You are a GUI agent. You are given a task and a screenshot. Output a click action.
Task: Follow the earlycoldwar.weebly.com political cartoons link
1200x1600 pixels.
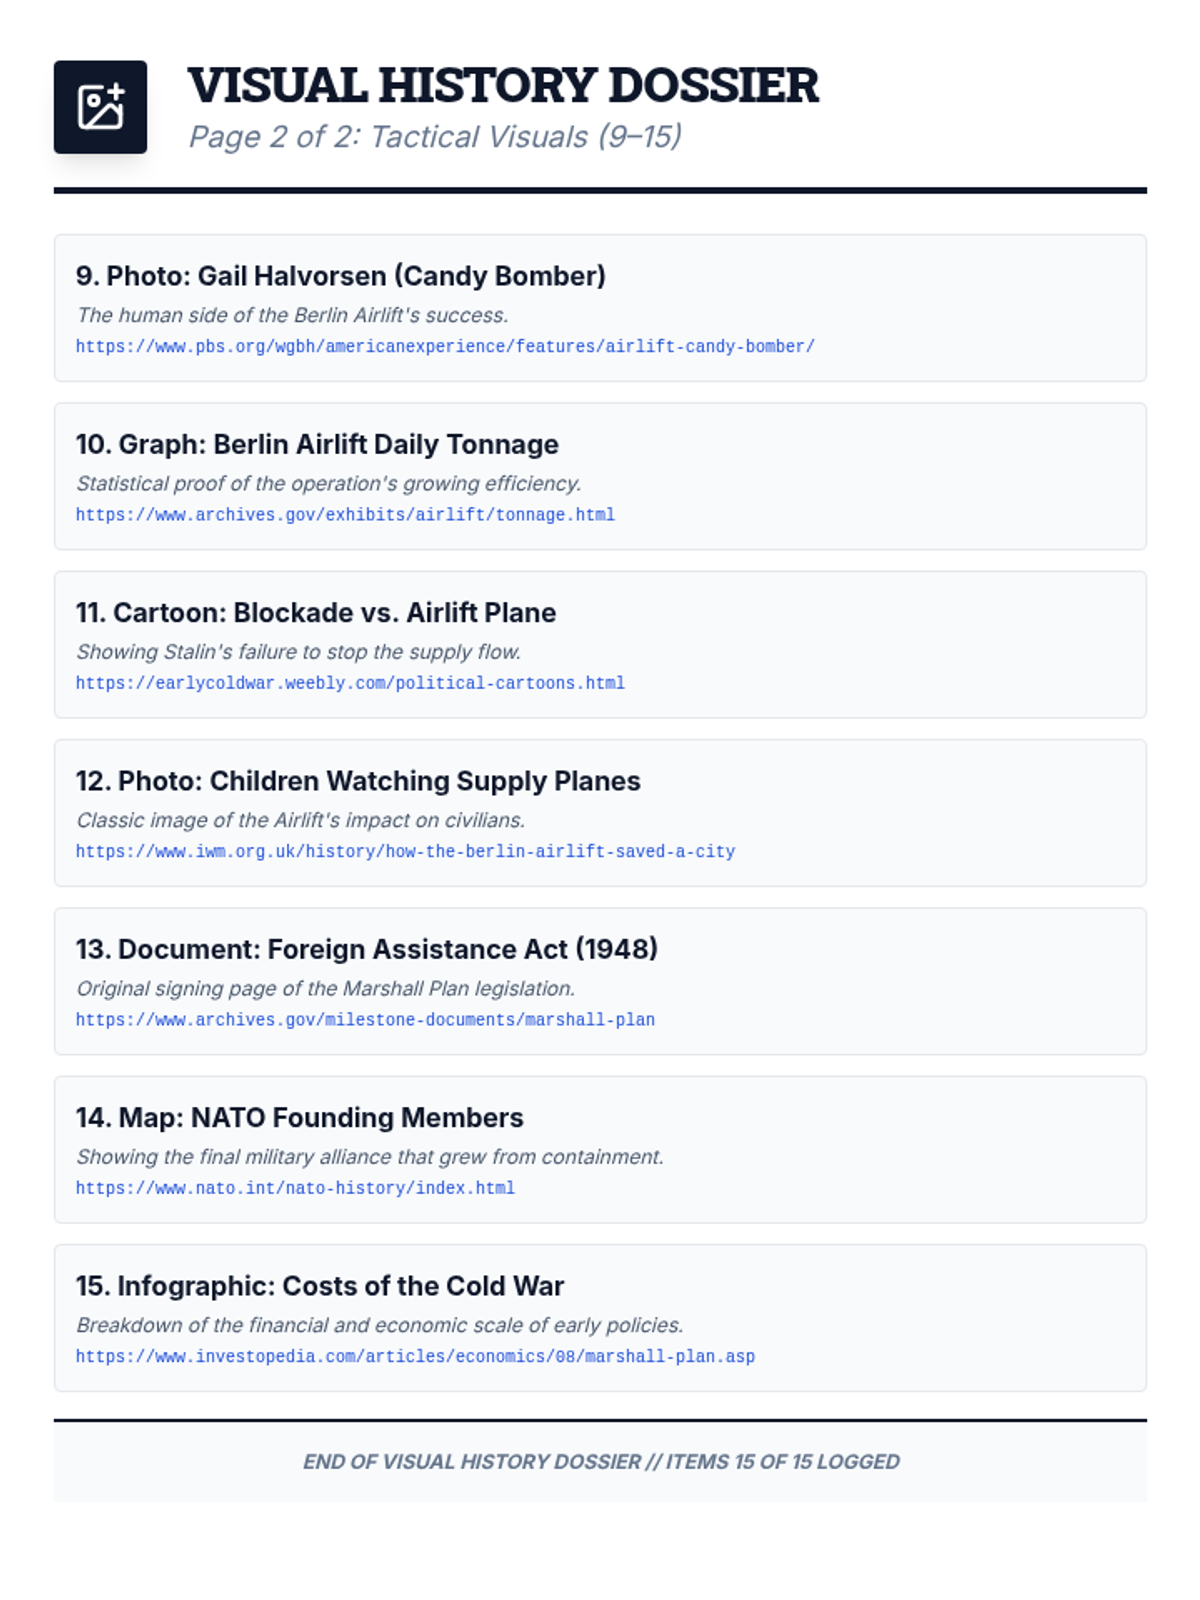[350, 684]
